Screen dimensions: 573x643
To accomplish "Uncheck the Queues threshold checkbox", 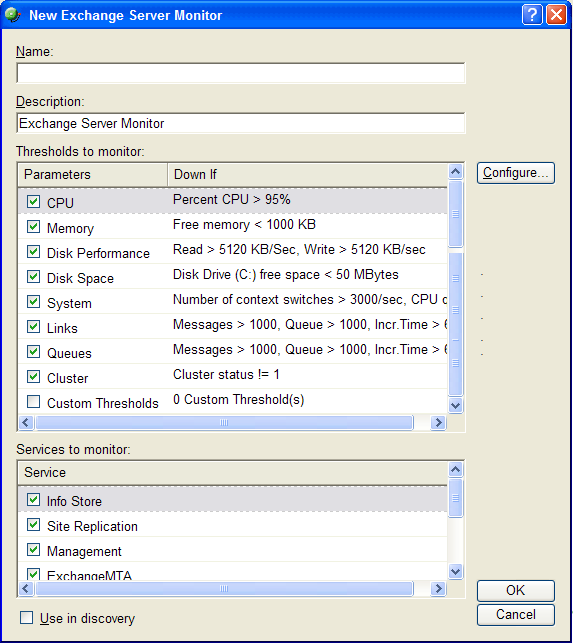I will pos(33,351).
